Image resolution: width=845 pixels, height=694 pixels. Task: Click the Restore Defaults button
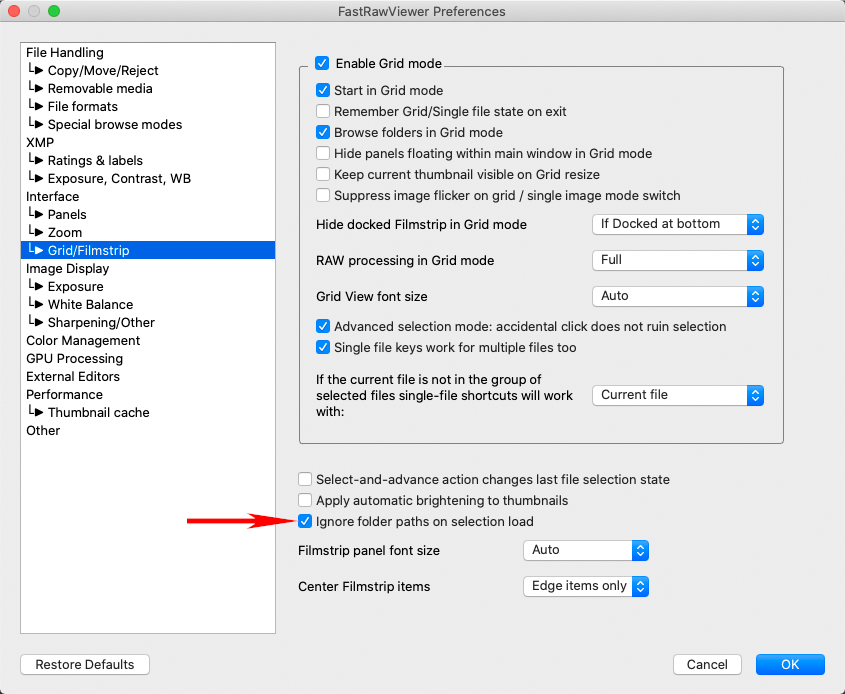pyautogui.click(x=85, y=665)
